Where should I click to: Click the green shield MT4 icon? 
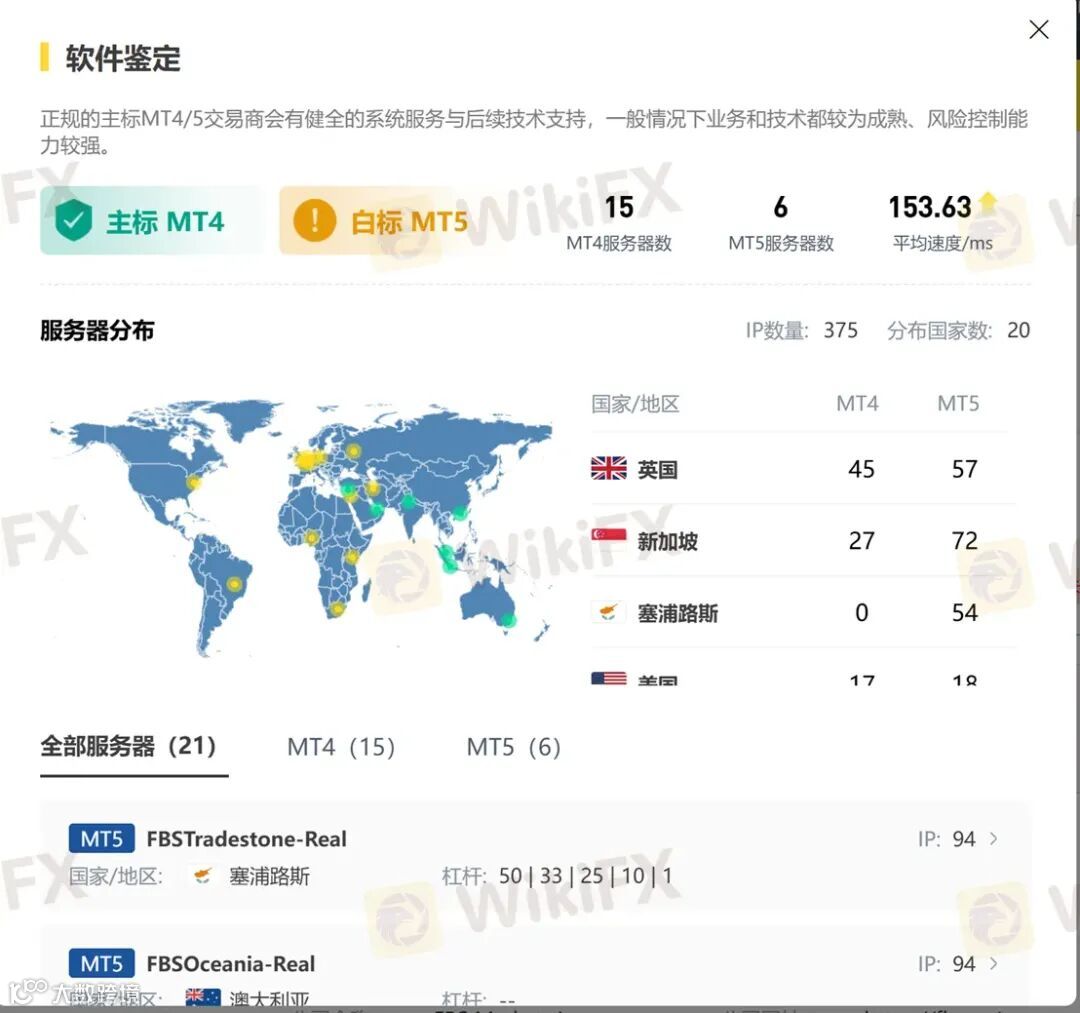pyautogui.click(x=74, y=220)
